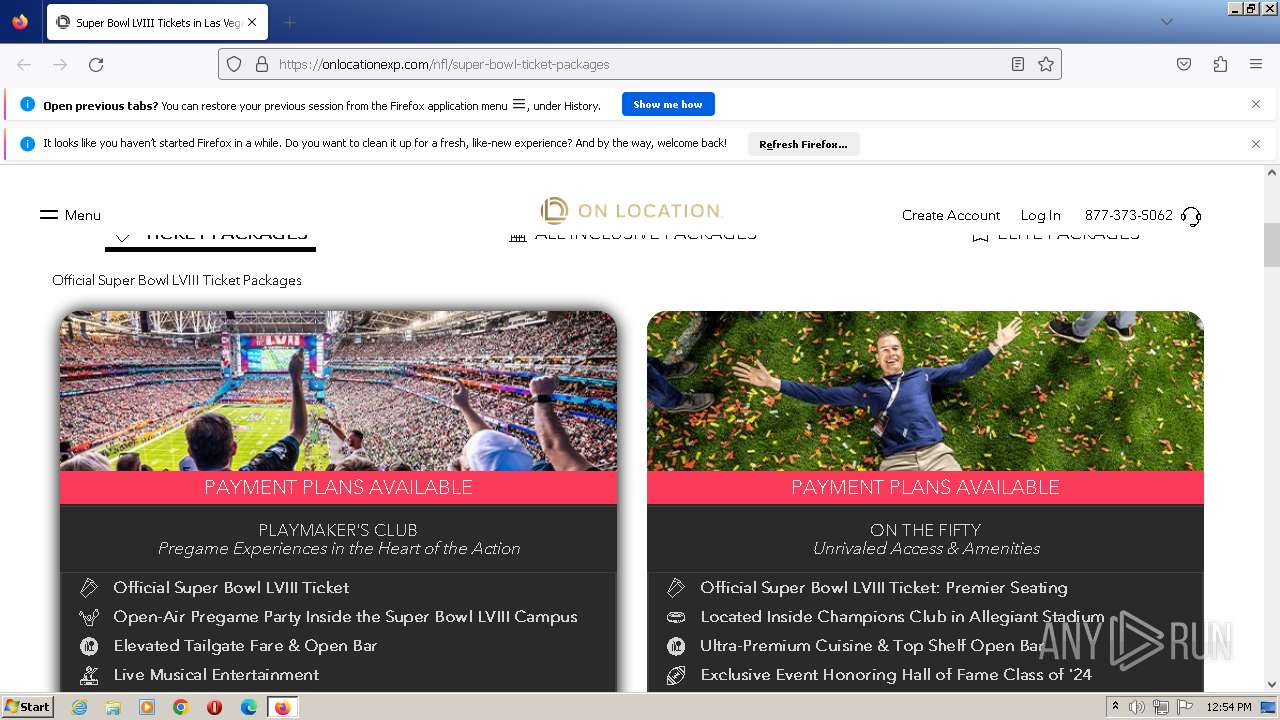The width and height of the screenshot is (1280, 720).
Task: Click the URL address bar field
Action: [x=640, y=64]
